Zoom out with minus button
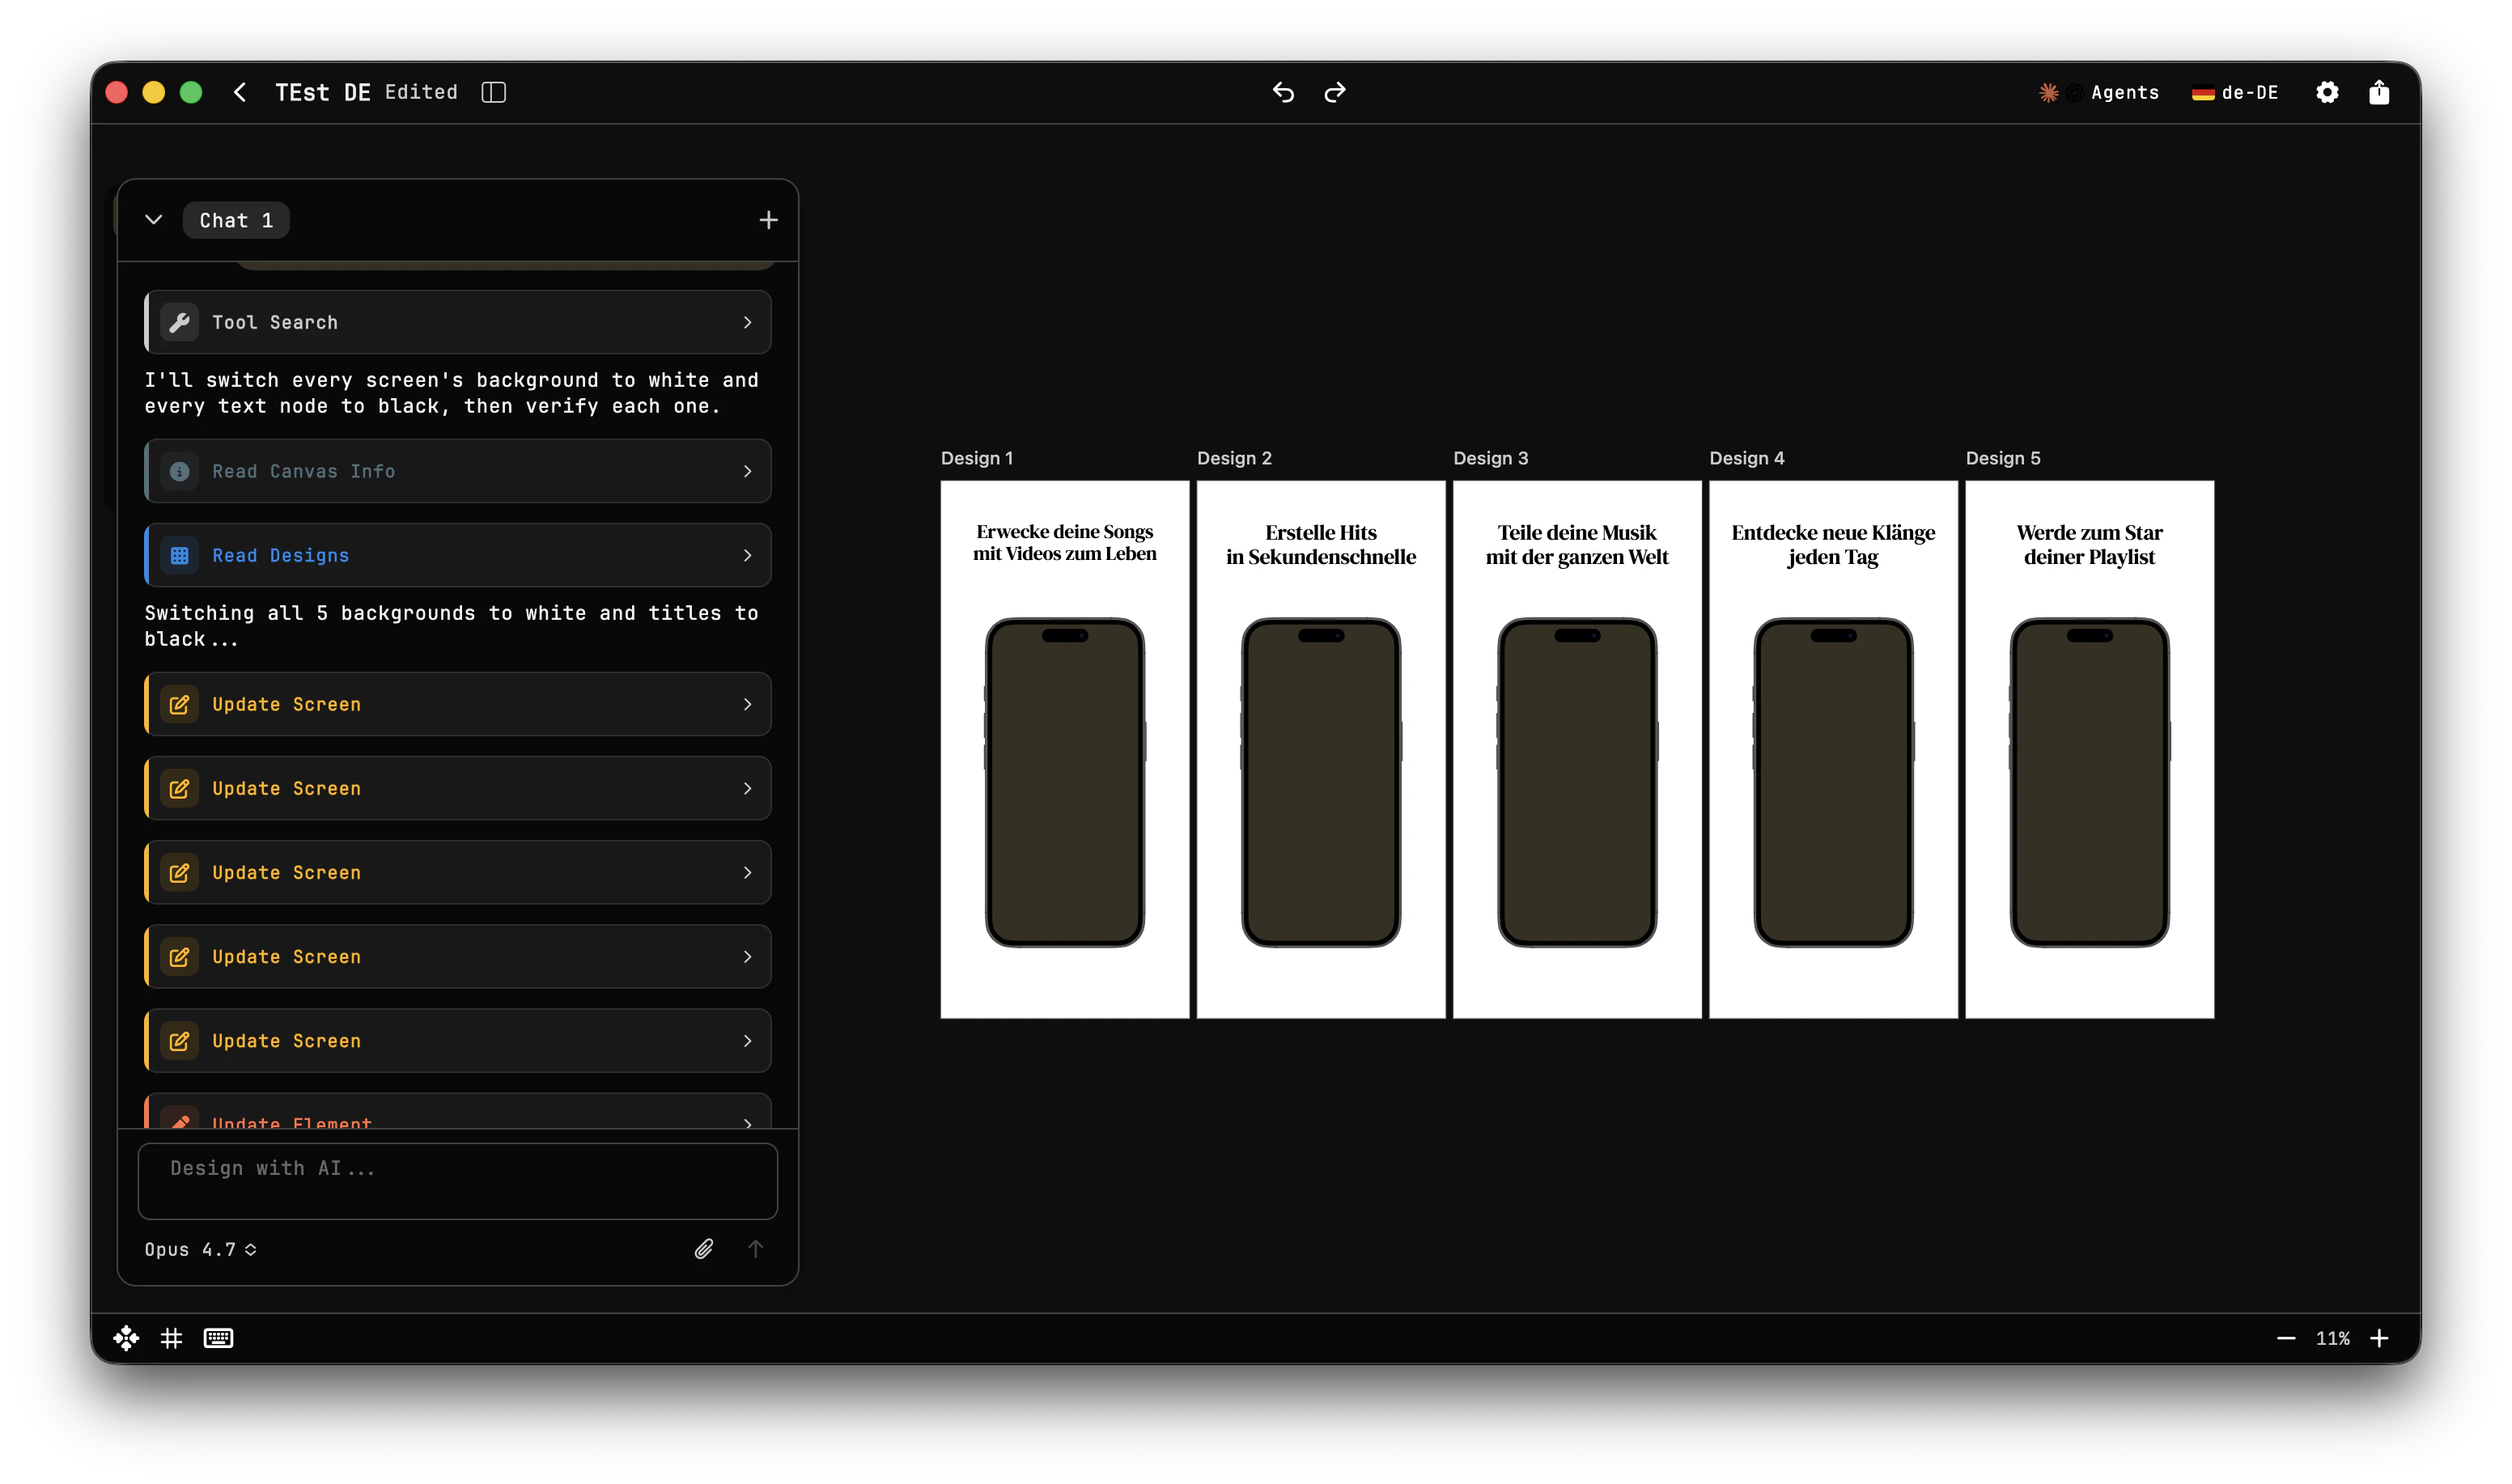The width and height of the screenshot is (2512, 1484). coord(2285,1337)
